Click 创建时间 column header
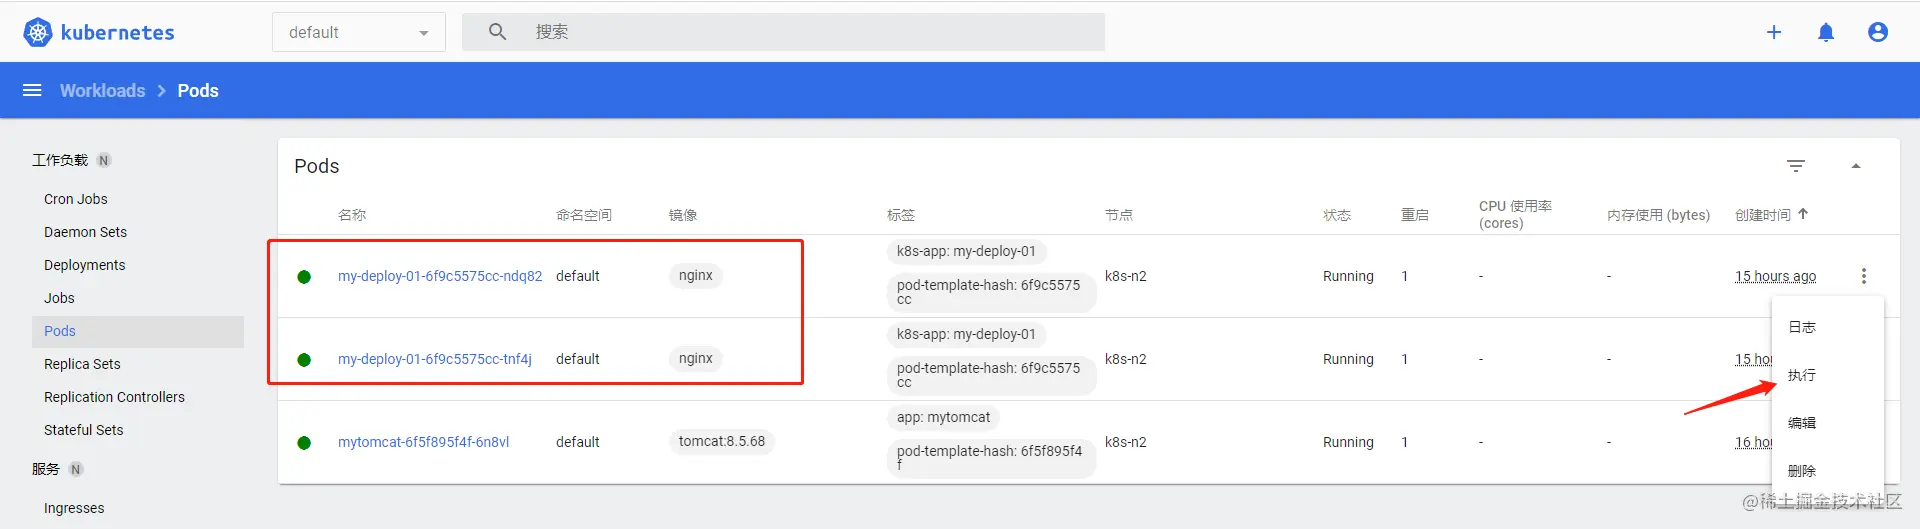This screenshot has height=529, width=1920. pos(1763,215)
